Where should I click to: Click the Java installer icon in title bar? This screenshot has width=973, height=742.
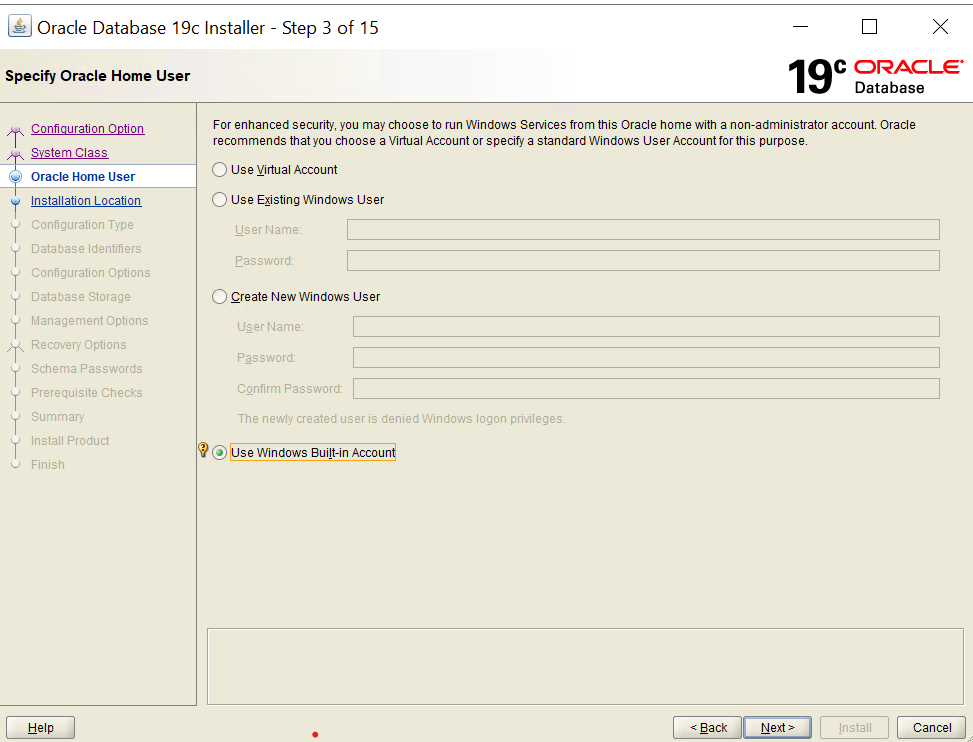click(19, 27)
